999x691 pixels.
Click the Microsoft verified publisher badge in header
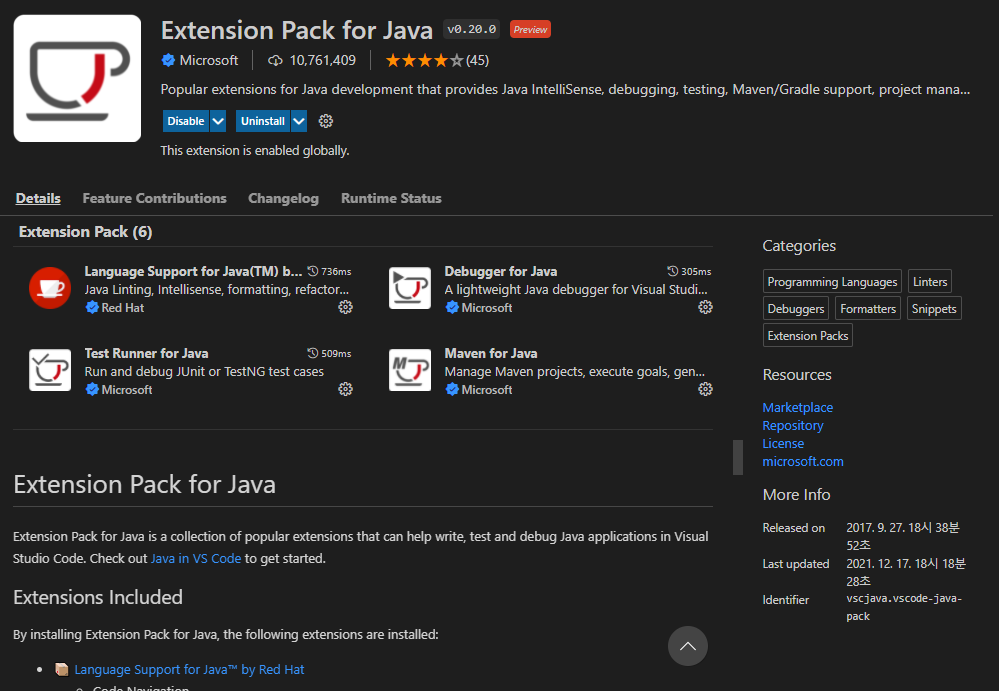(x=168, y=61)
